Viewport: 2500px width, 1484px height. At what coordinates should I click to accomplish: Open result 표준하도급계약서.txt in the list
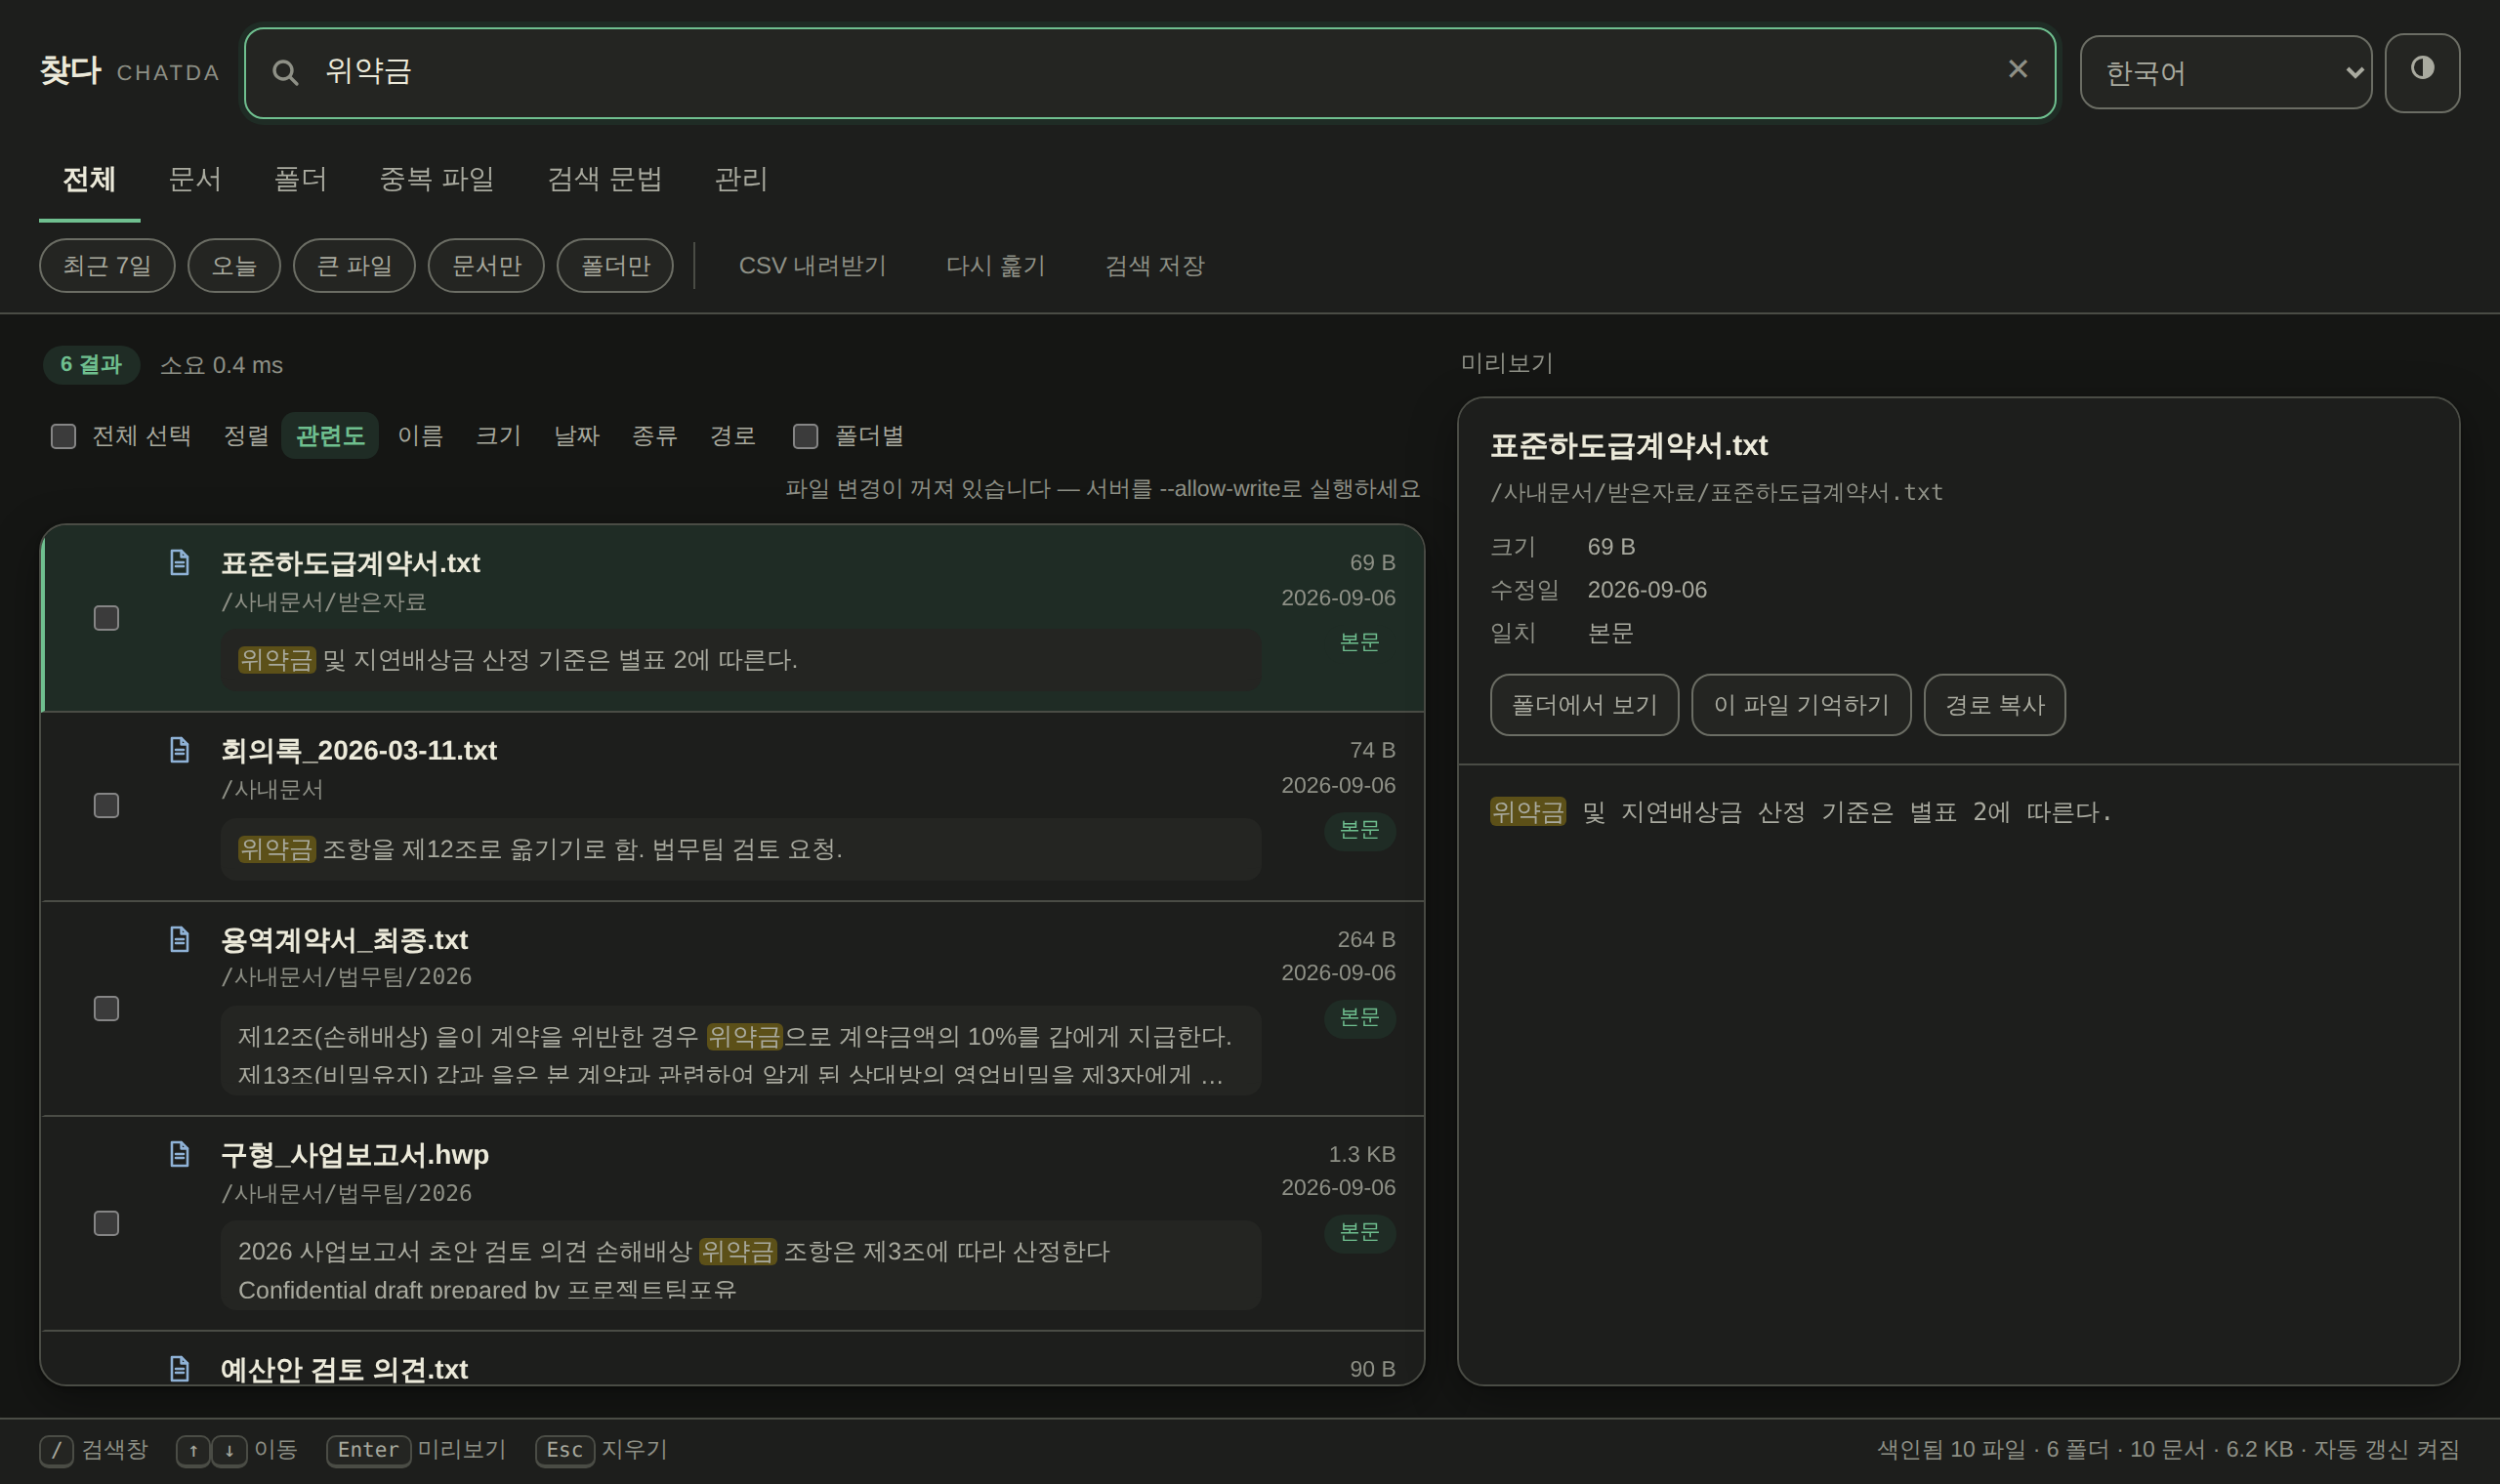tap(732, 618)
